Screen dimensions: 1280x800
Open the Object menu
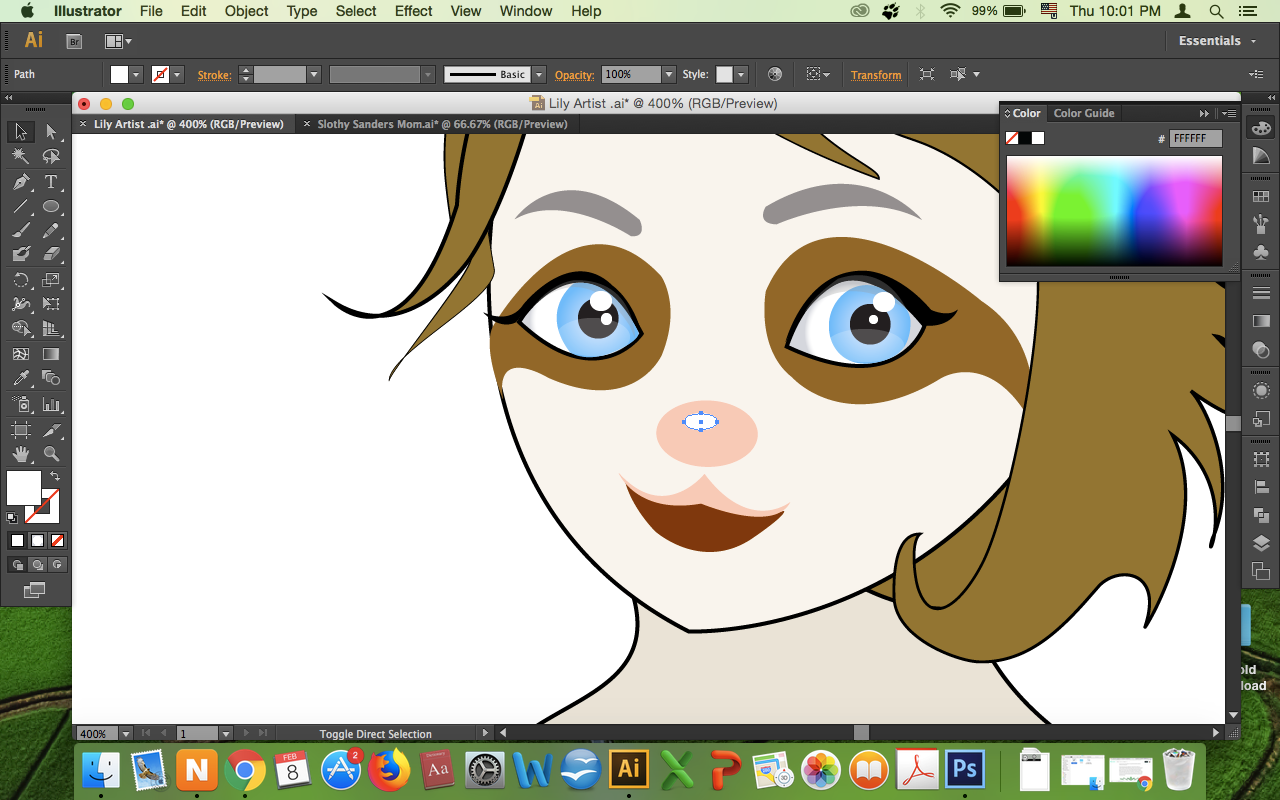point(246,11)
